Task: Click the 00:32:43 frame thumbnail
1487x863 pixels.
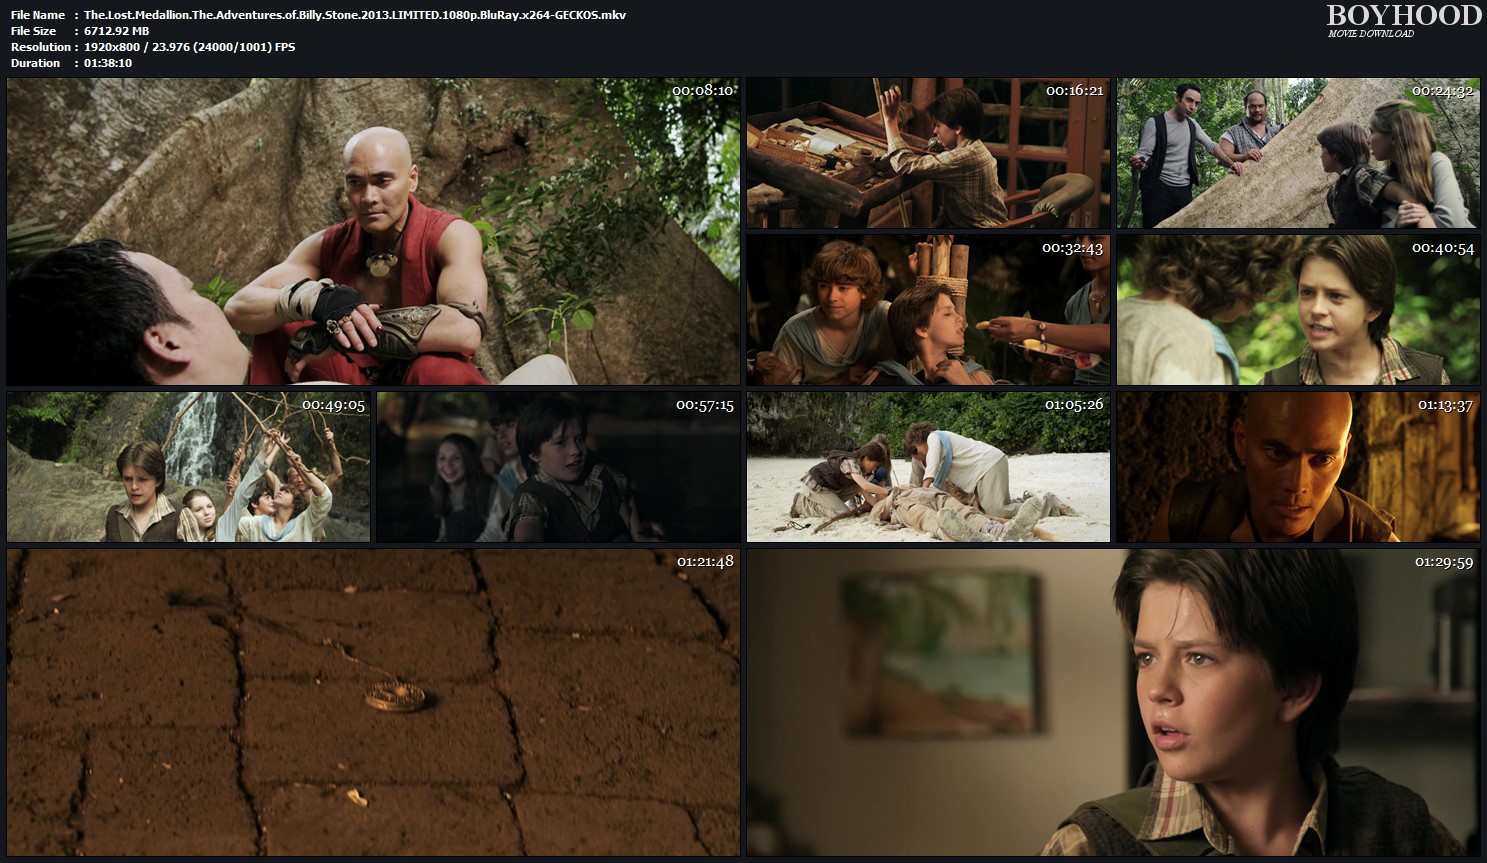Action: coord(928,310)
